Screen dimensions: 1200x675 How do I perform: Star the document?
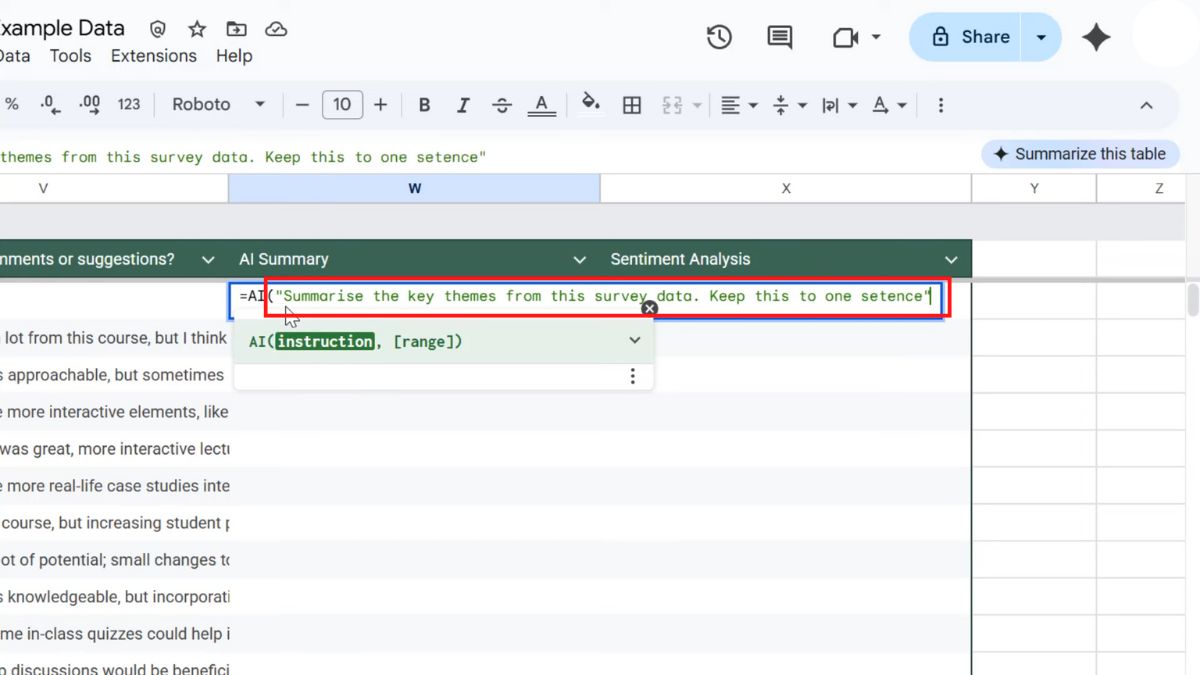tap(197, 29)
